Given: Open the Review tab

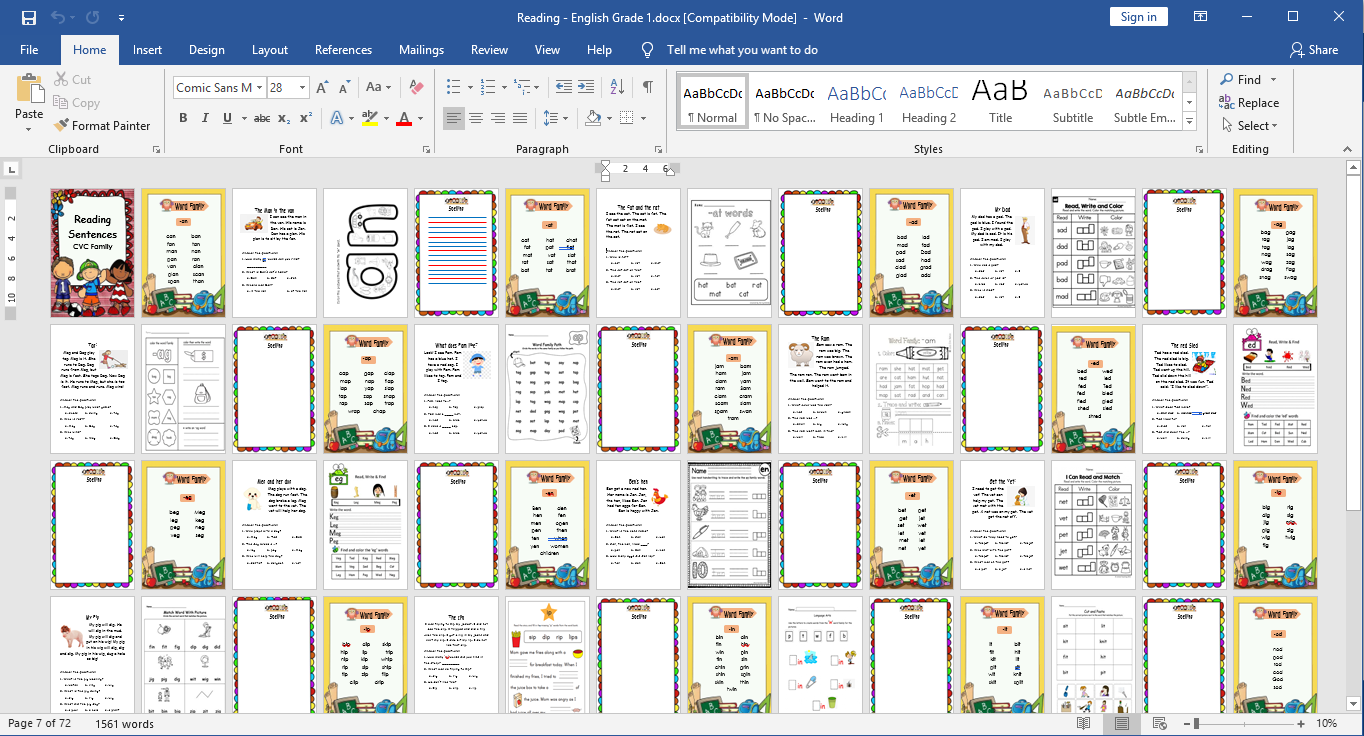Looking at the screenshot, I should (x=490, y=50).
